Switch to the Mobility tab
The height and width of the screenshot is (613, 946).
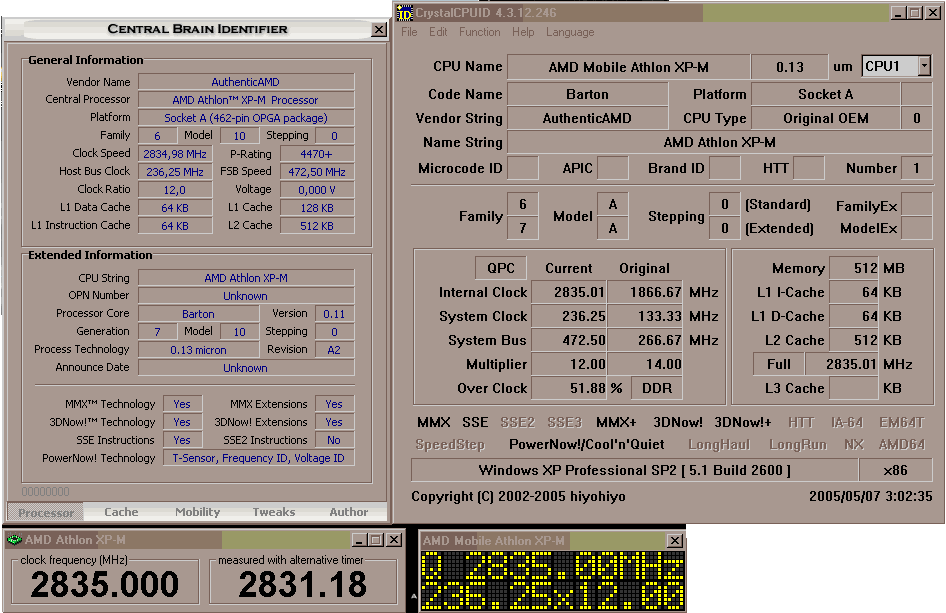tap(197, 512)
